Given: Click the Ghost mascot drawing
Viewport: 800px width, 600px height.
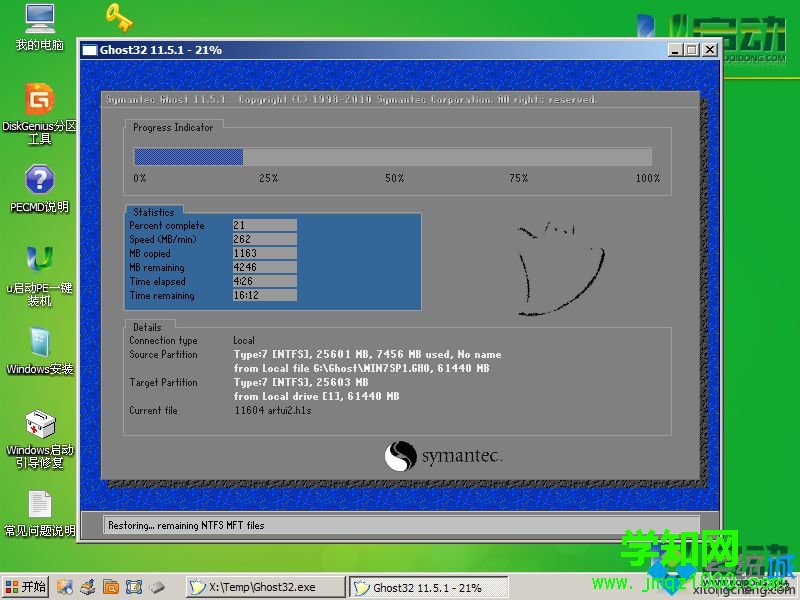Looking at the screenshot, I should click(560, 268).
